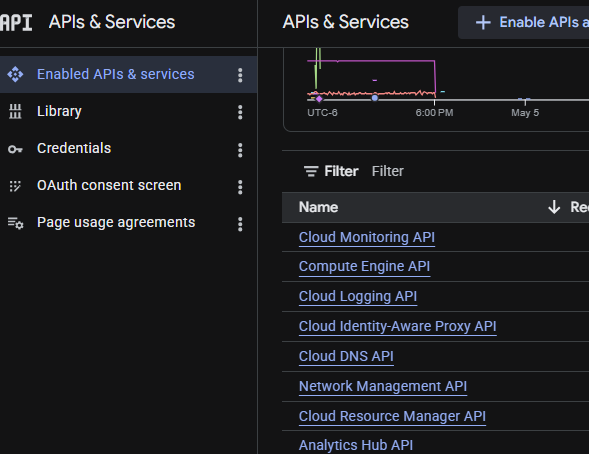Click the bold Filter label

[341, 171]
